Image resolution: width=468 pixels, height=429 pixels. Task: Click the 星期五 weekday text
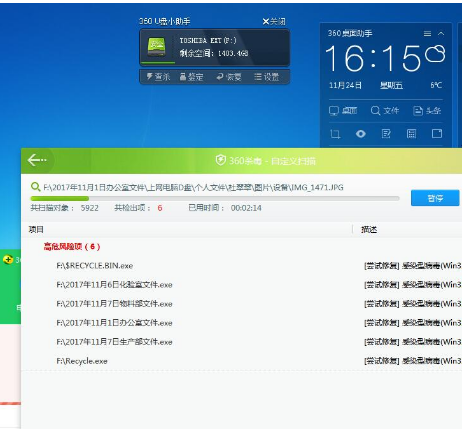click(x=391, y=85)
